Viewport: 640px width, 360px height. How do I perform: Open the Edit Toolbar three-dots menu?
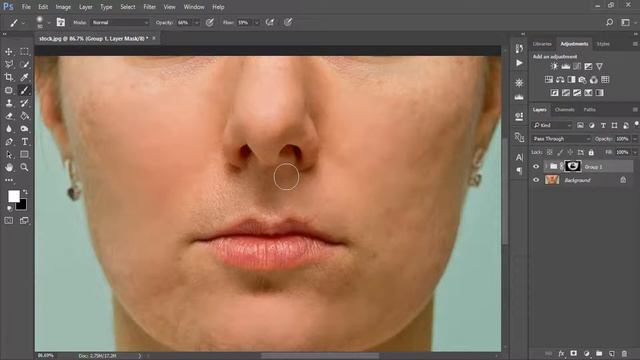click(x=9, y=180)
